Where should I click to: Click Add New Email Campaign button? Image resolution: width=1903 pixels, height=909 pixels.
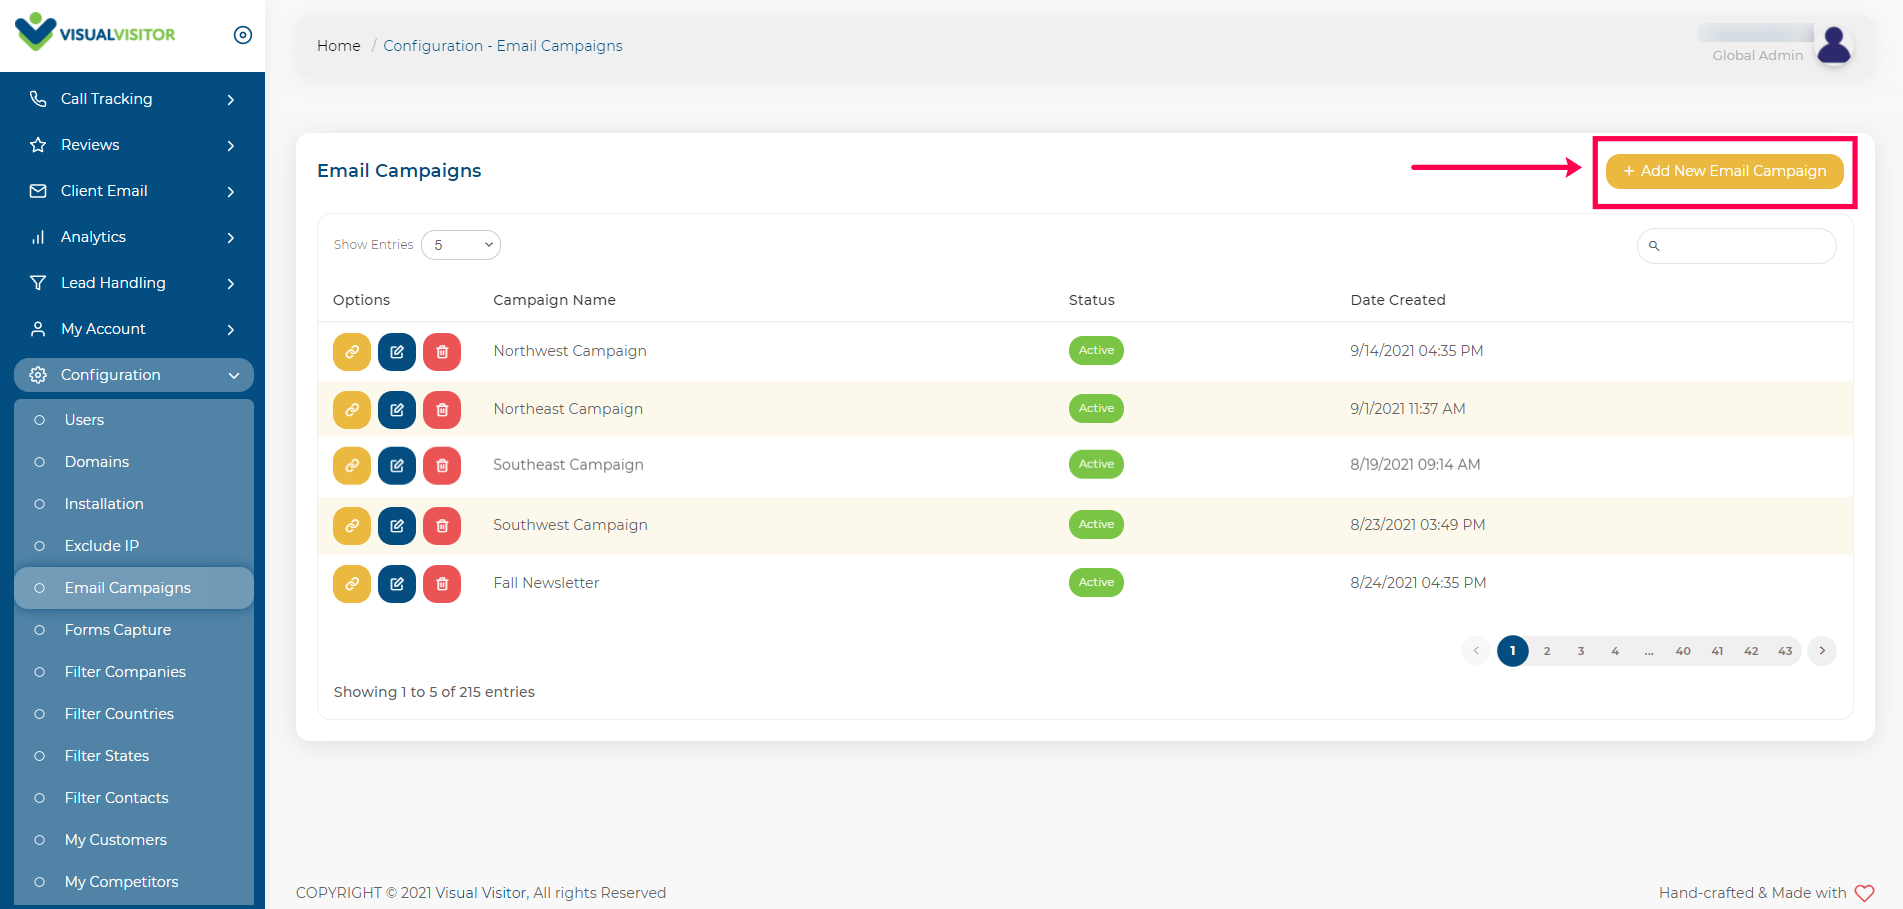(1724, 171)
